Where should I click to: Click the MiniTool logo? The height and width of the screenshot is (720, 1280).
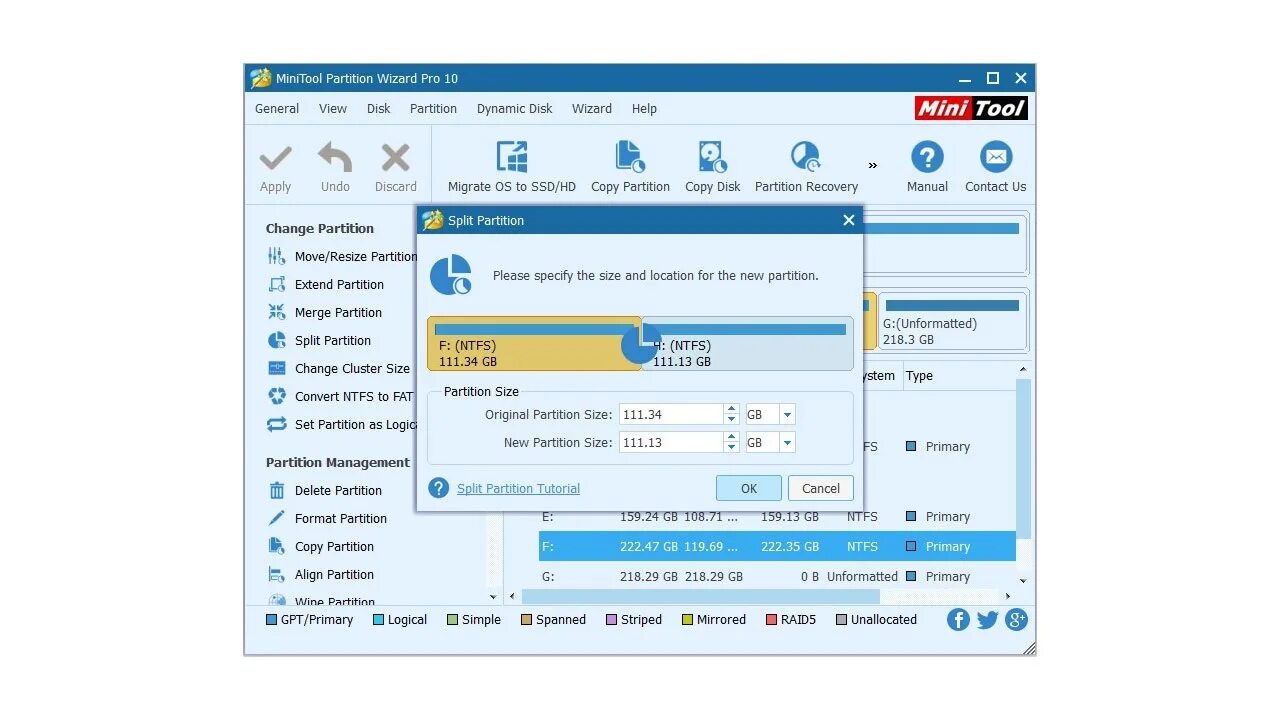(x=971, y=108)
